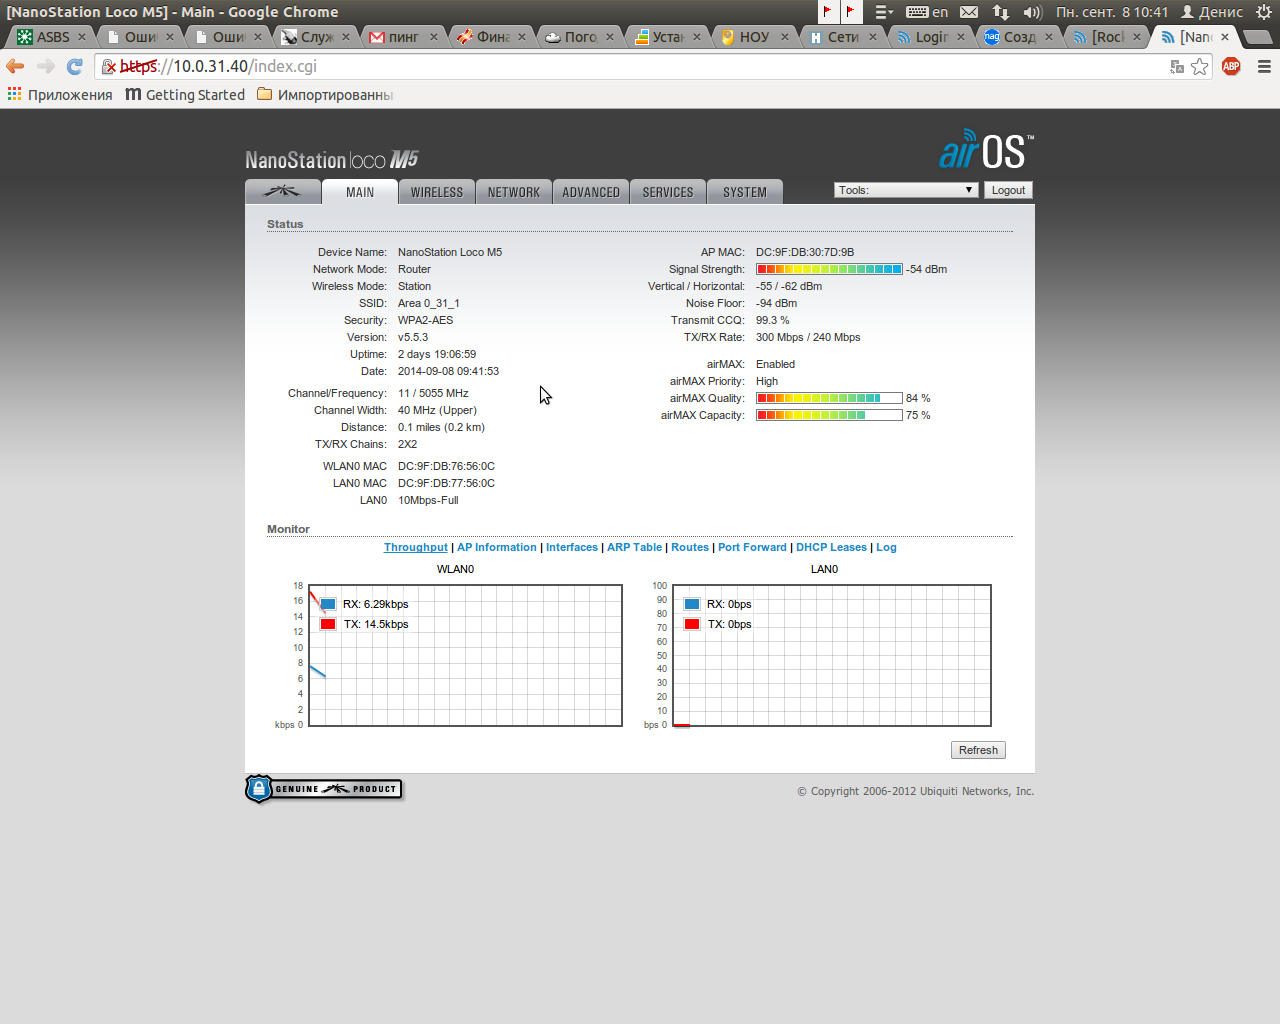The width and height of the screenshot is (1280, 1024).
Task: Select the device name 'NanoStation Loco M5' value
Action: point(450,252)
